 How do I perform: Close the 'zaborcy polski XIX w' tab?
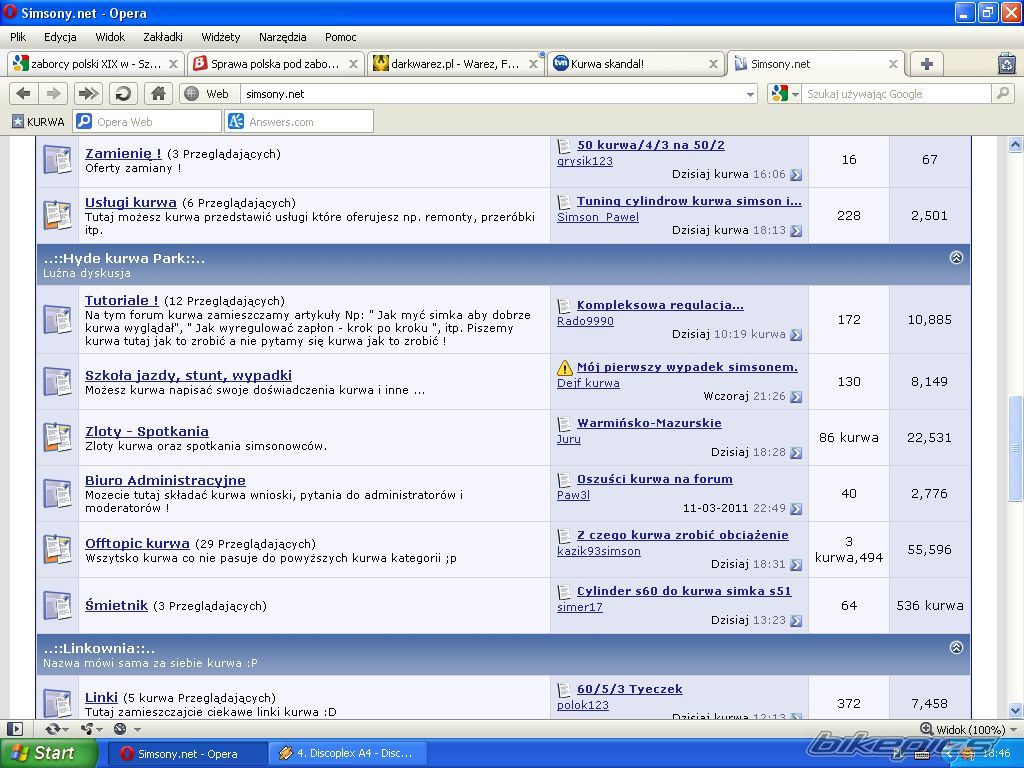pos(173,64)
